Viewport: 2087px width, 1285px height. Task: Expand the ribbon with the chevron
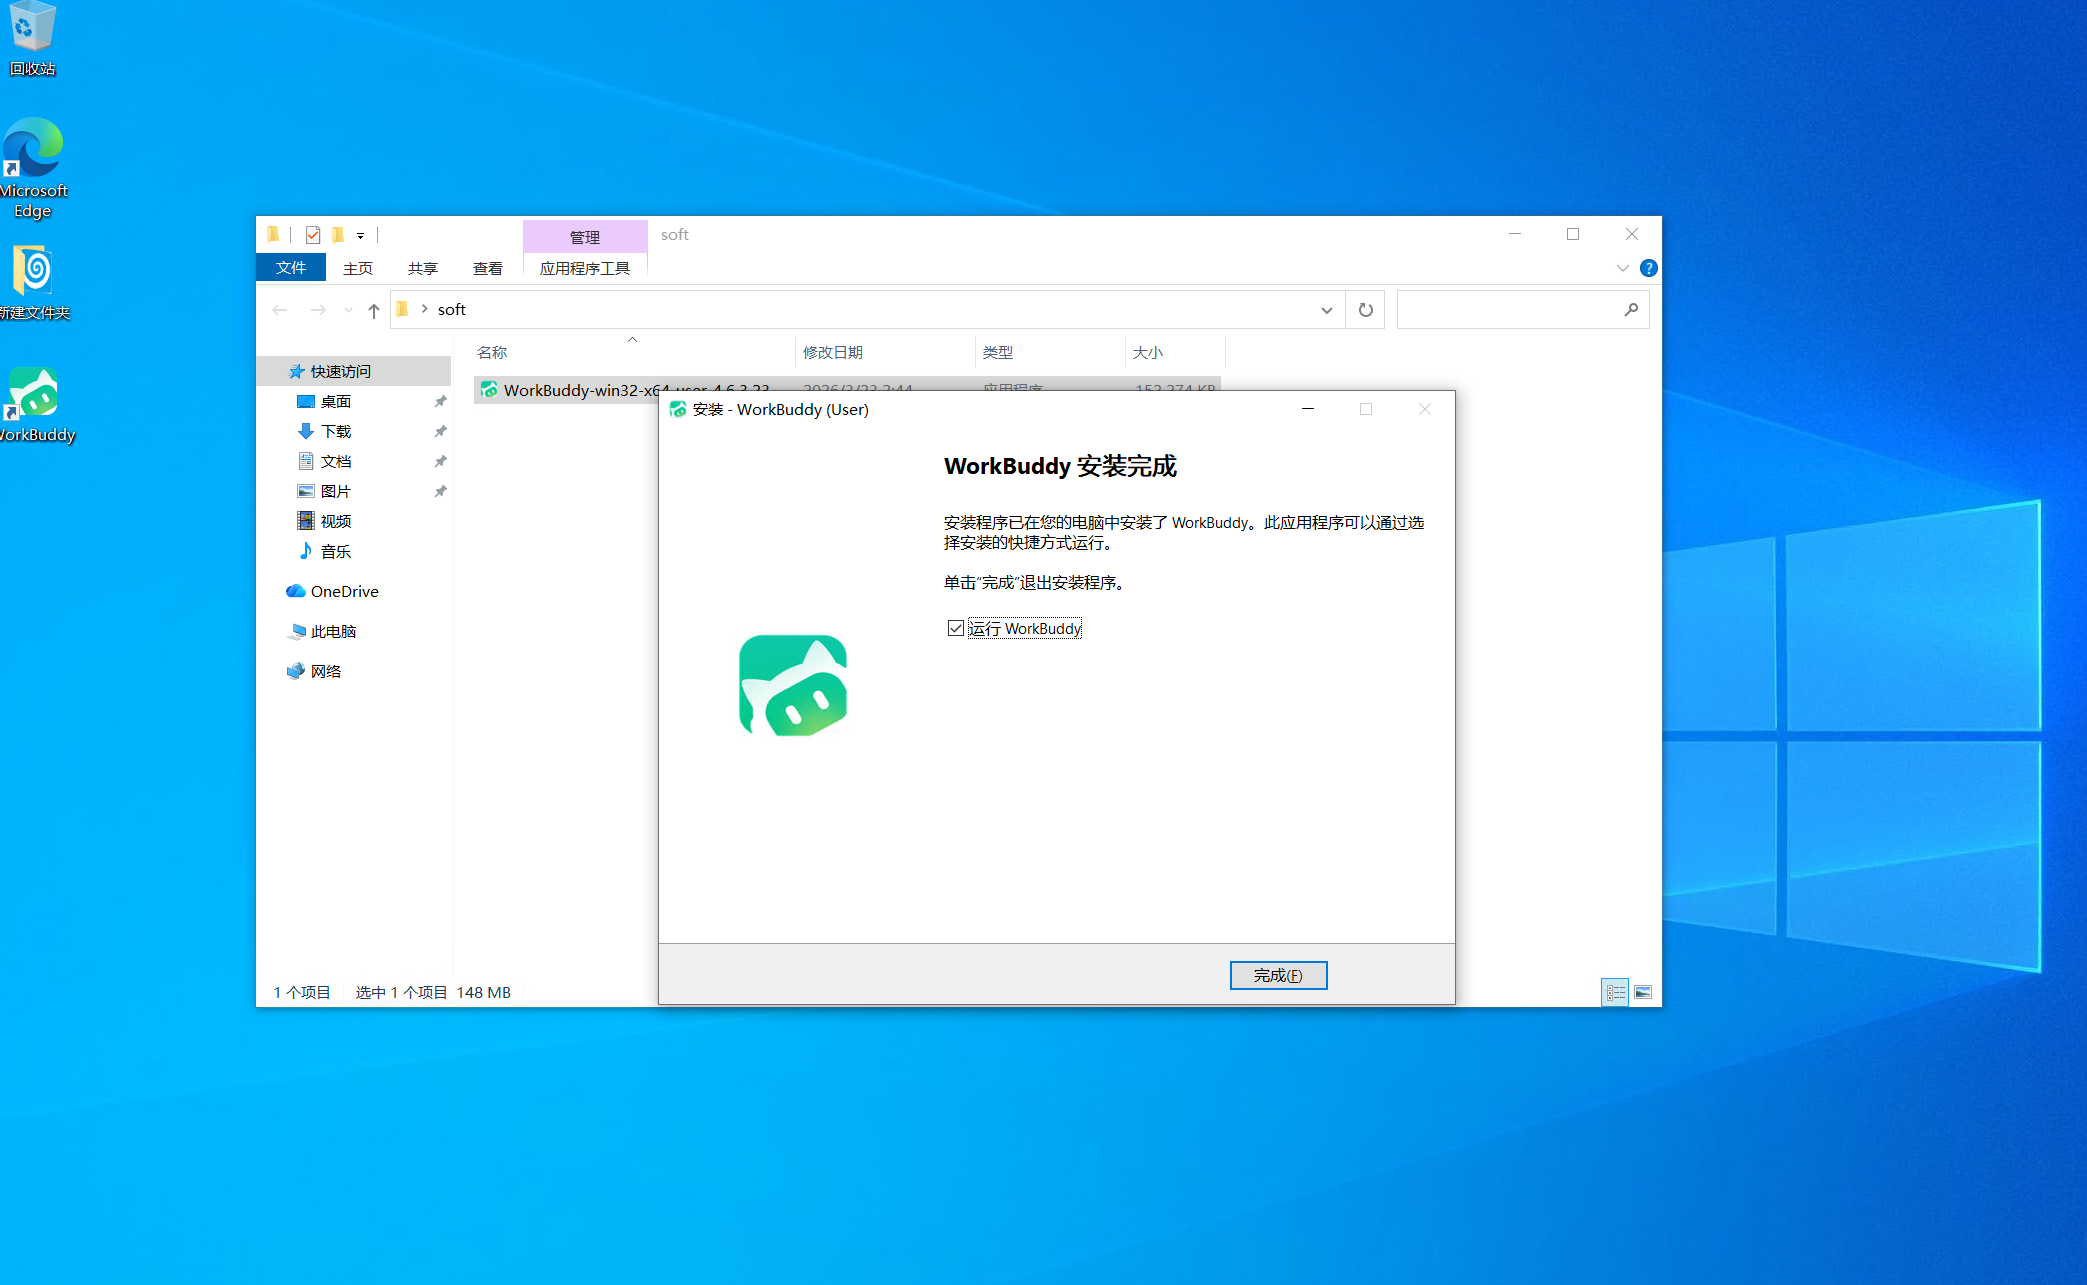(1622, 268)
